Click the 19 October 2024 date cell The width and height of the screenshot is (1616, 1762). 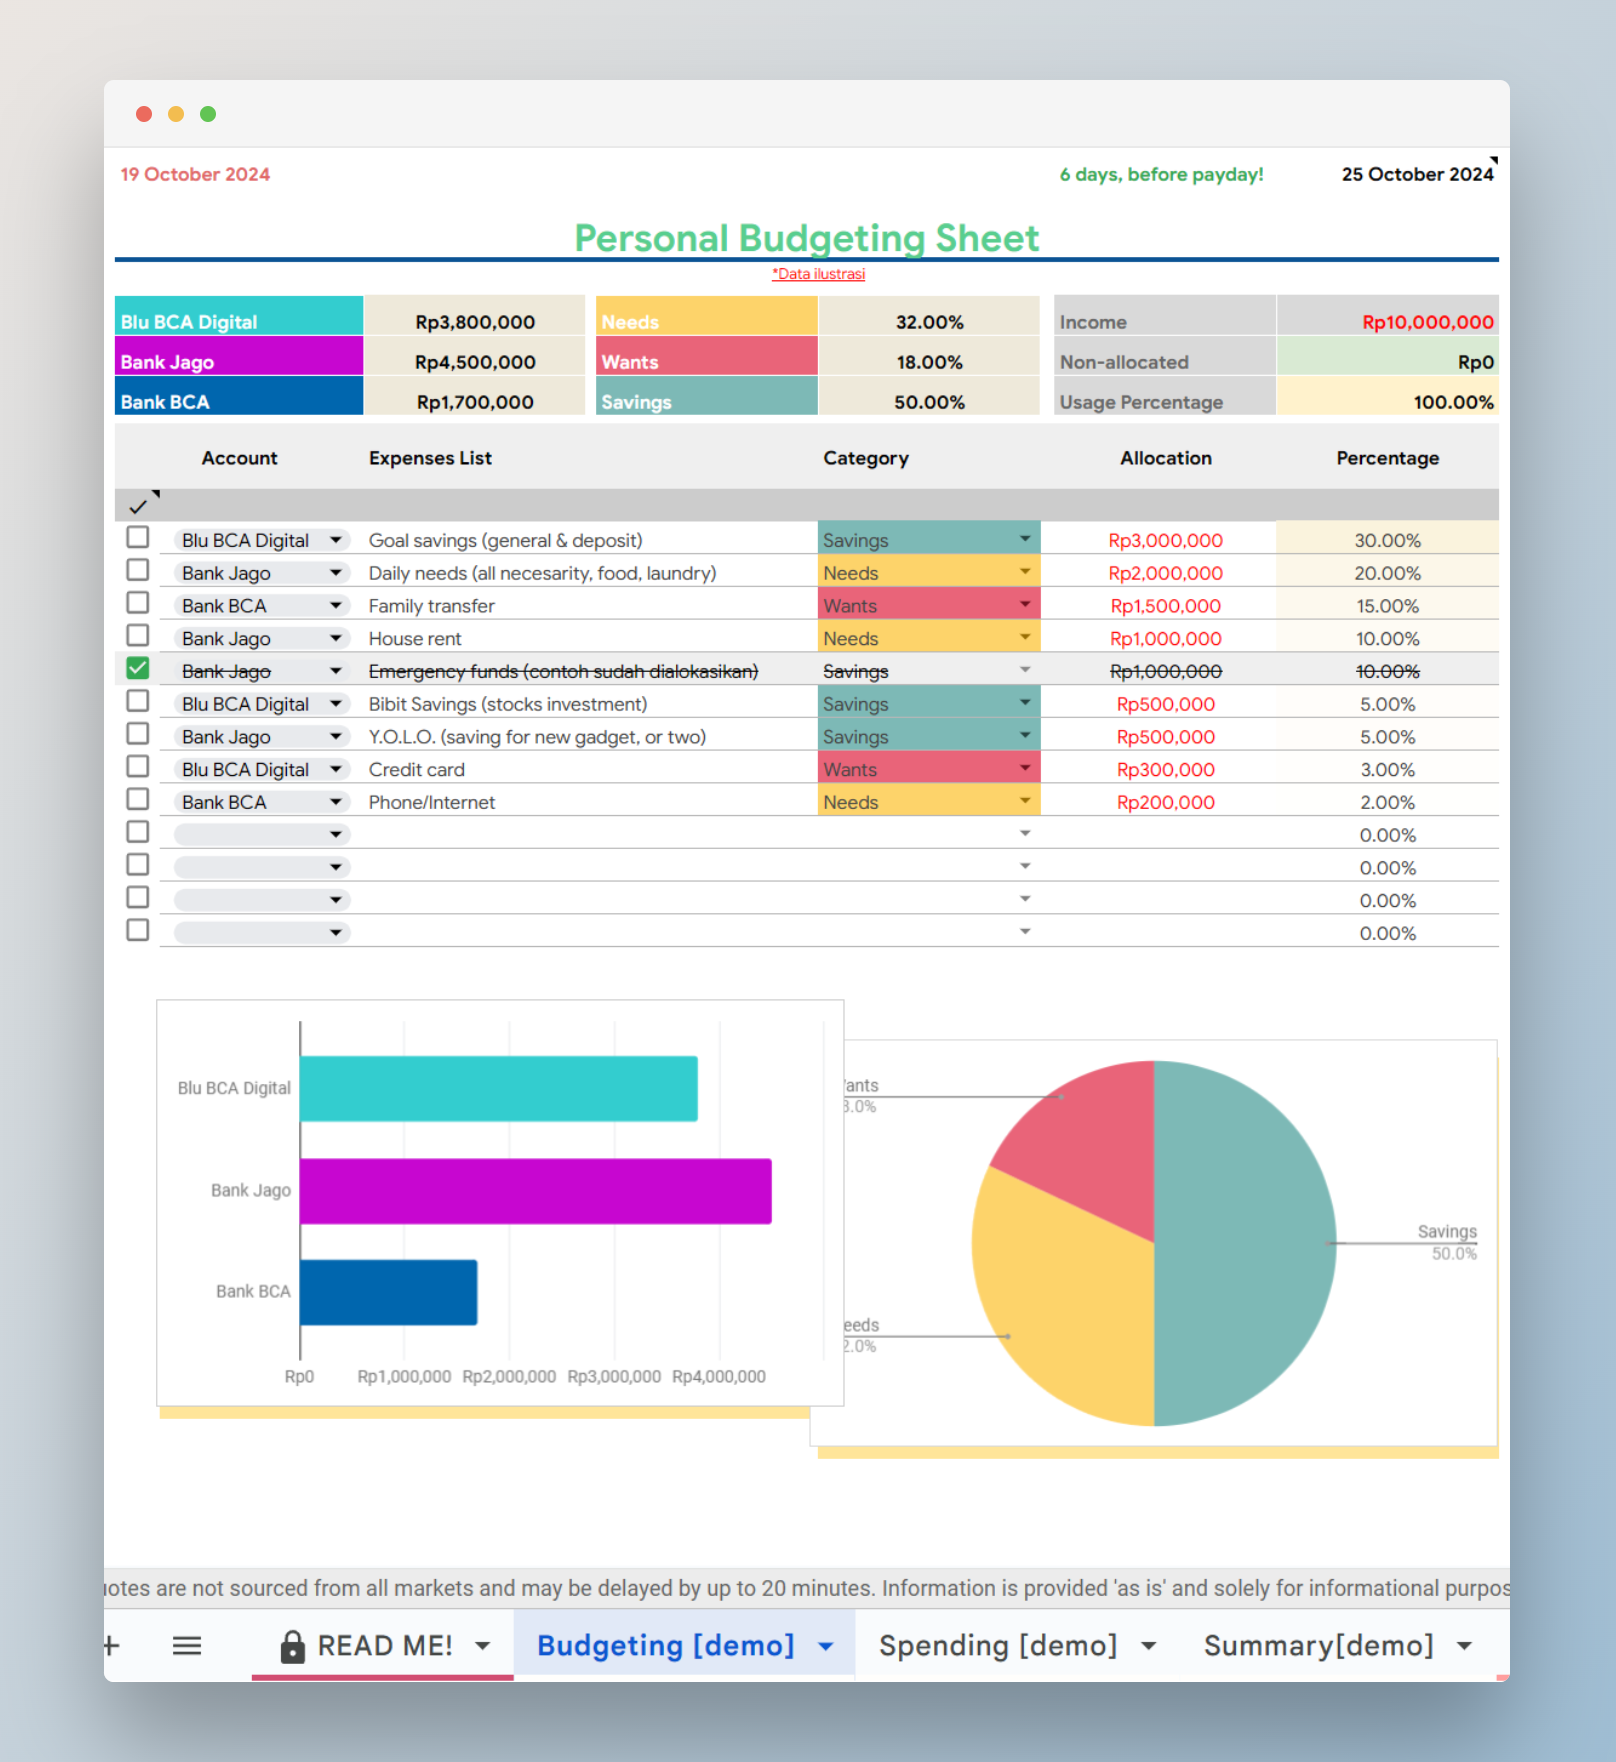tap(195, 174)
